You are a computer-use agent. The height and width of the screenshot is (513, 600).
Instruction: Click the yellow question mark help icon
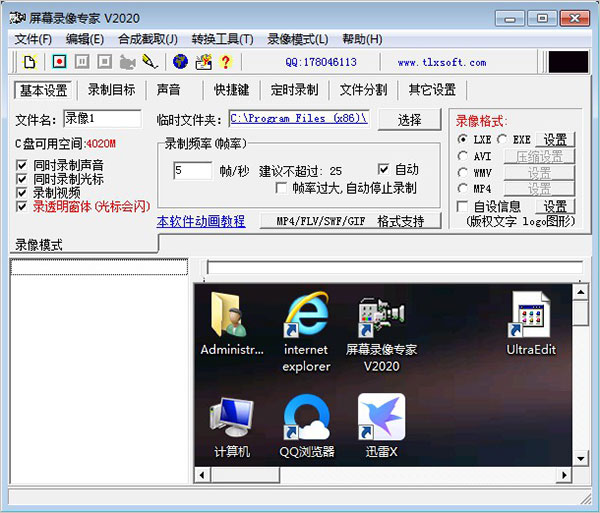click(225, 62)
